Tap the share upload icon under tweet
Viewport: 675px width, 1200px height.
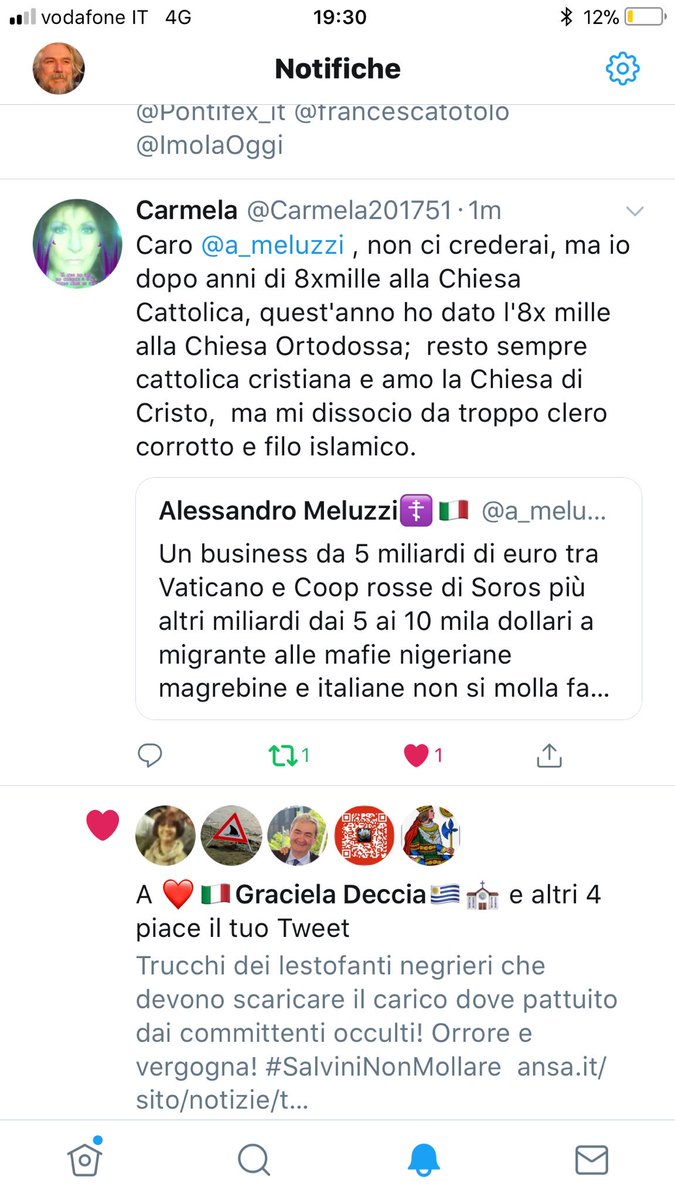549,756
